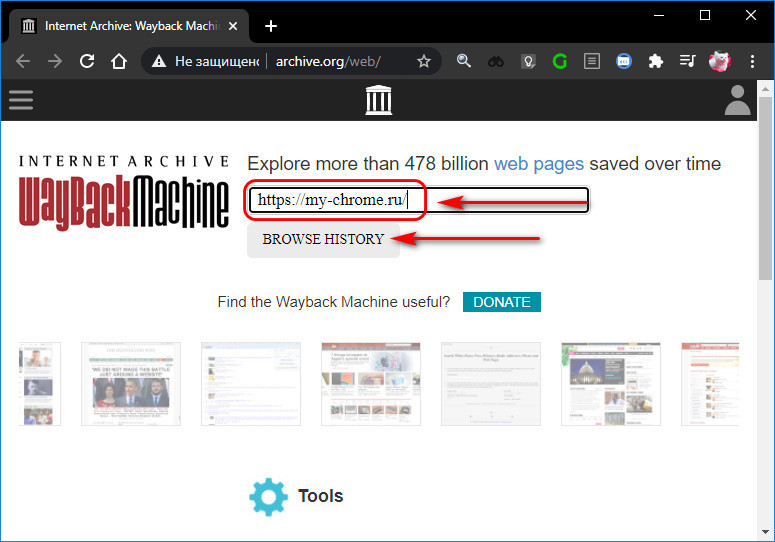Screen dimensions: 775x542
Task: Click the Internet Archive columns logo
Action: pyautogui.click(x=379, y=100)
